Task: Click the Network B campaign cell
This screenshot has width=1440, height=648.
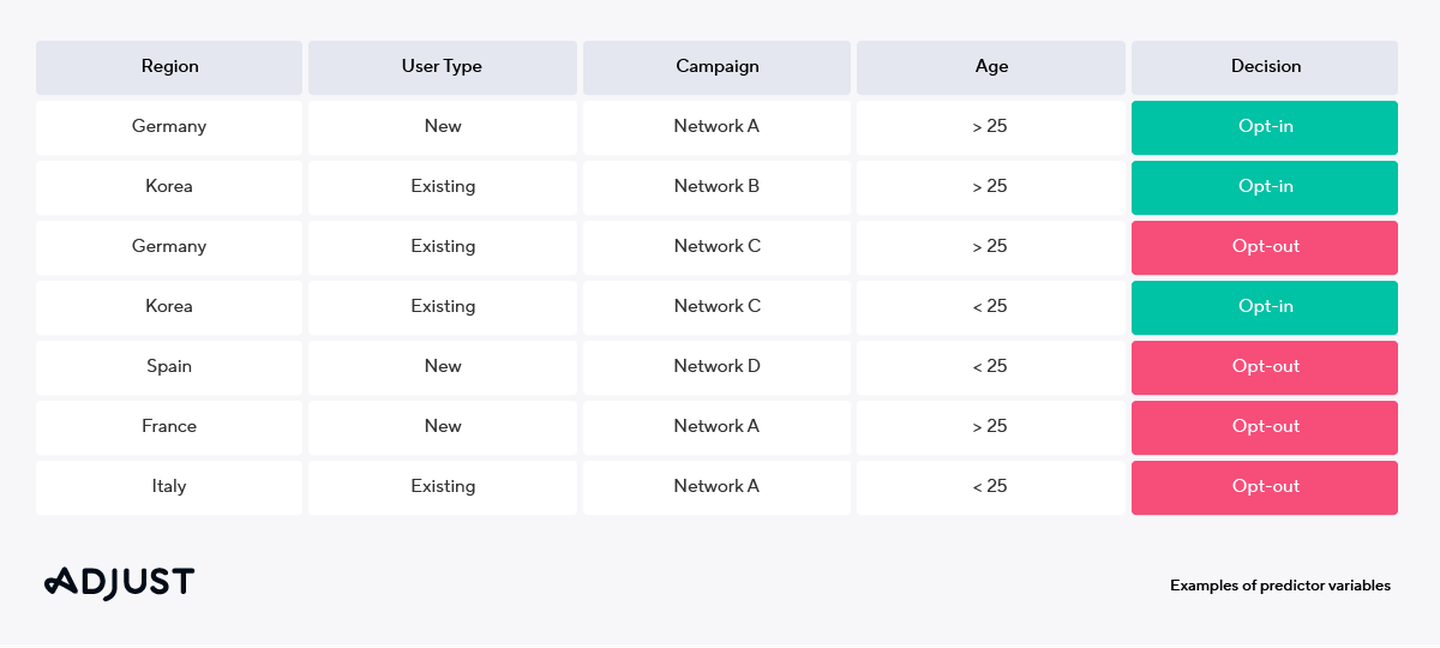Action: (717, 187)
